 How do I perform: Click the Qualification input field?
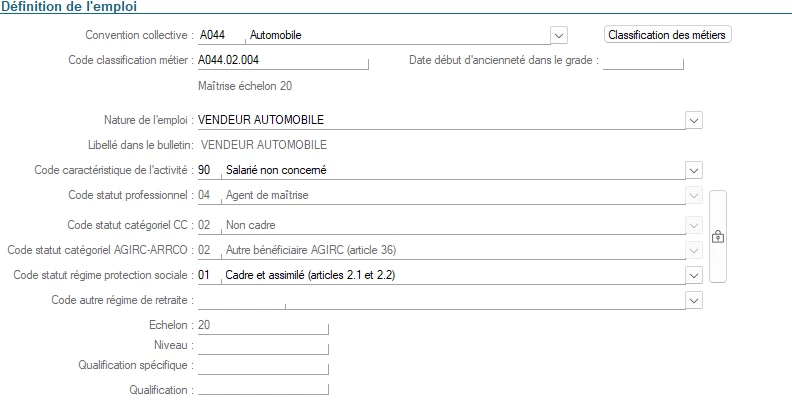pyautogui.click(x=263, y=389)
